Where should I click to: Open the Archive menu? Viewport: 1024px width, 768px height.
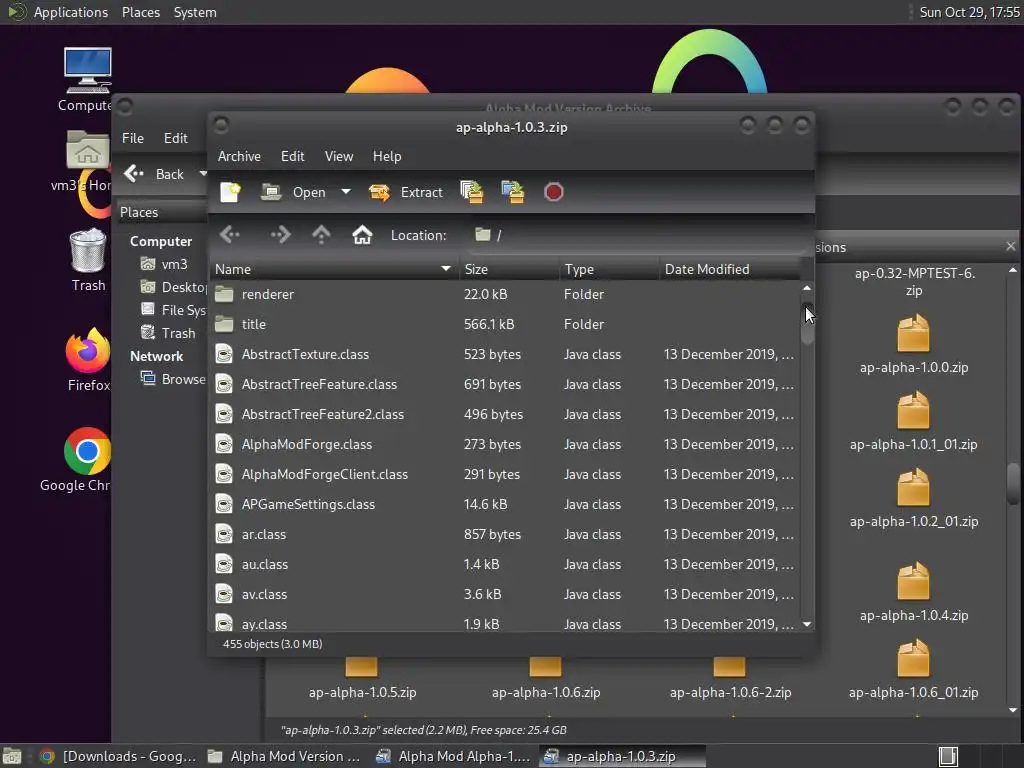click(239, 156)
